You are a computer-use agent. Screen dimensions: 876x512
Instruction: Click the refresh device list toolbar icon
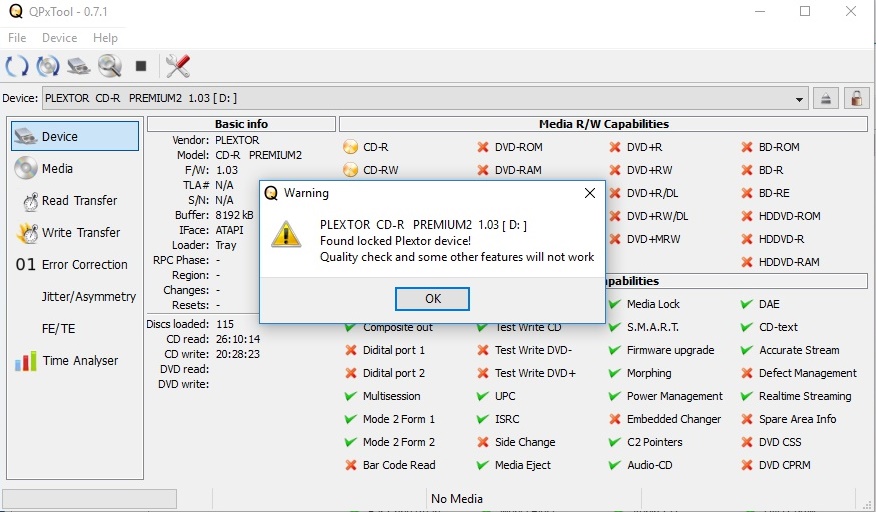(x=17, y=66)
